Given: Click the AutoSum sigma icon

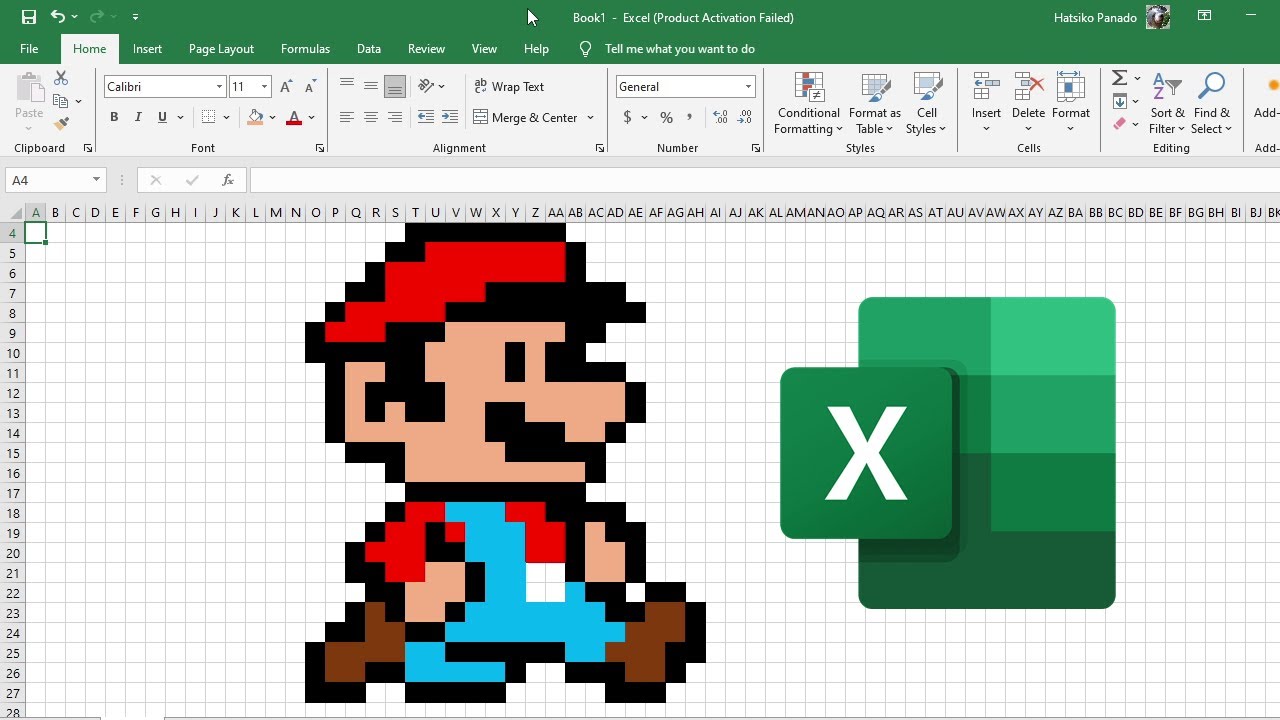Looking at the screenshot, I should click(x=1120, y=78).
